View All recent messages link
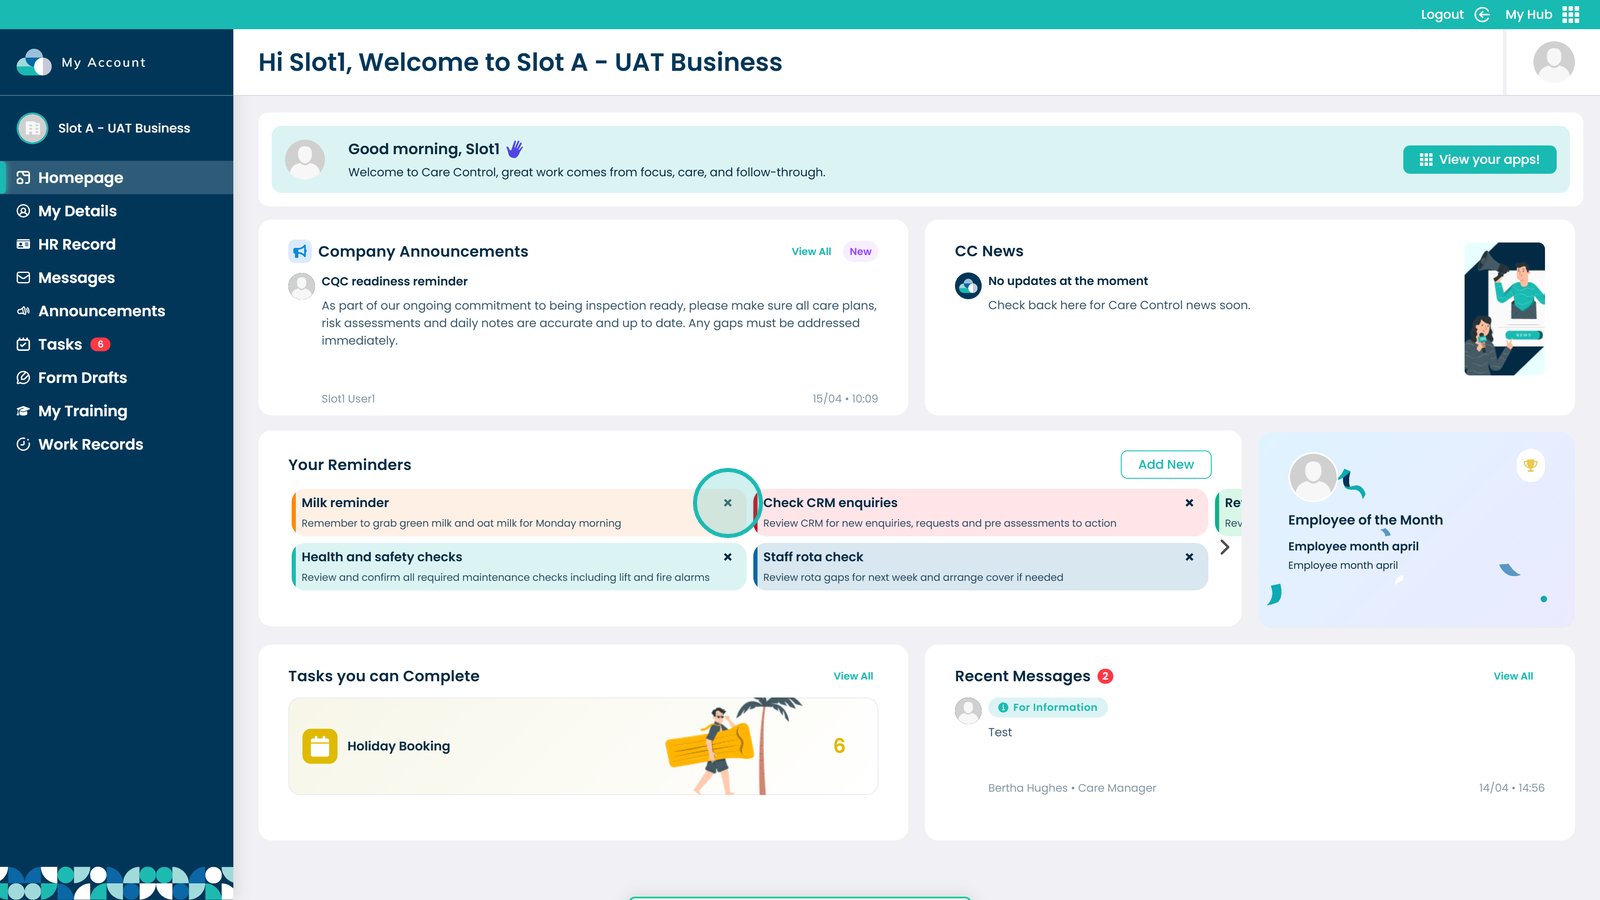Image resolution: width=1600 pixels, height=900 pixels. 1512,676
